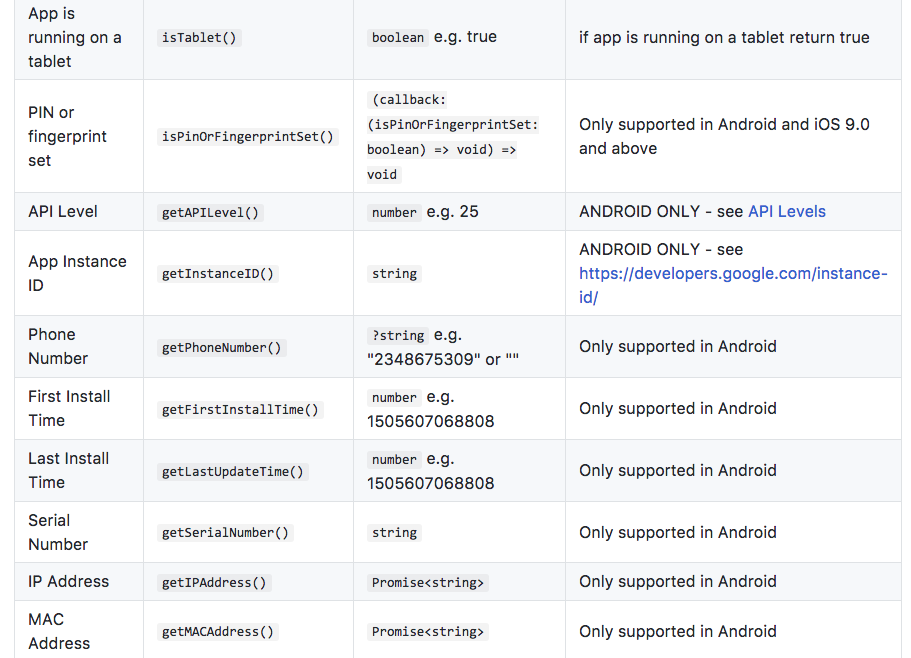Click the 'IP Address' name cell
The width and height of the screenshot is (911, 658).
point(79,582)
